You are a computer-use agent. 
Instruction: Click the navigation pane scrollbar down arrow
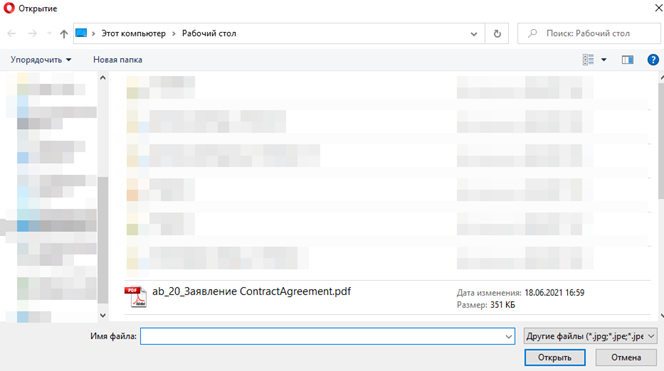click(x=103, y=315)
